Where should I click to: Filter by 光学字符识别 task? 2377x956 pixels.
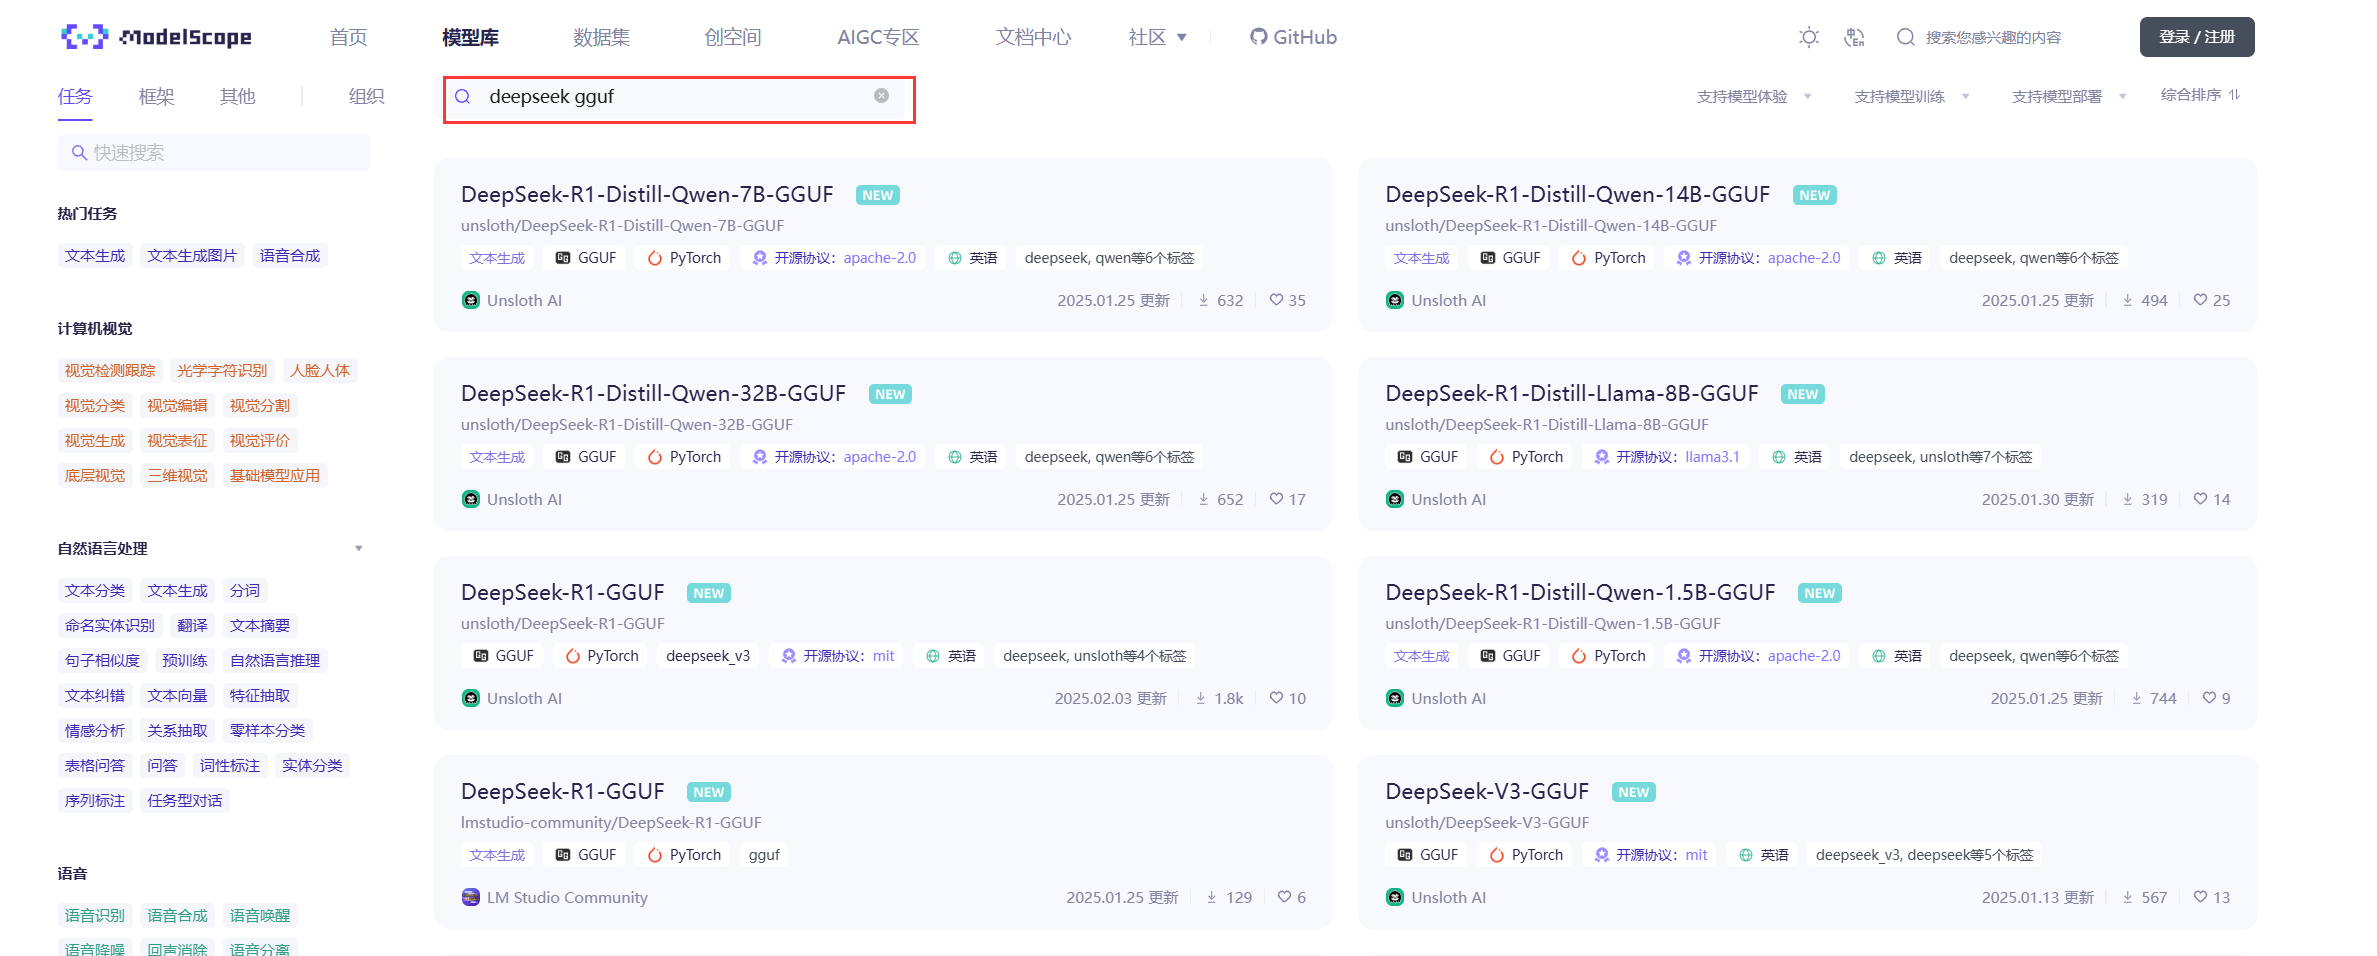222,371
